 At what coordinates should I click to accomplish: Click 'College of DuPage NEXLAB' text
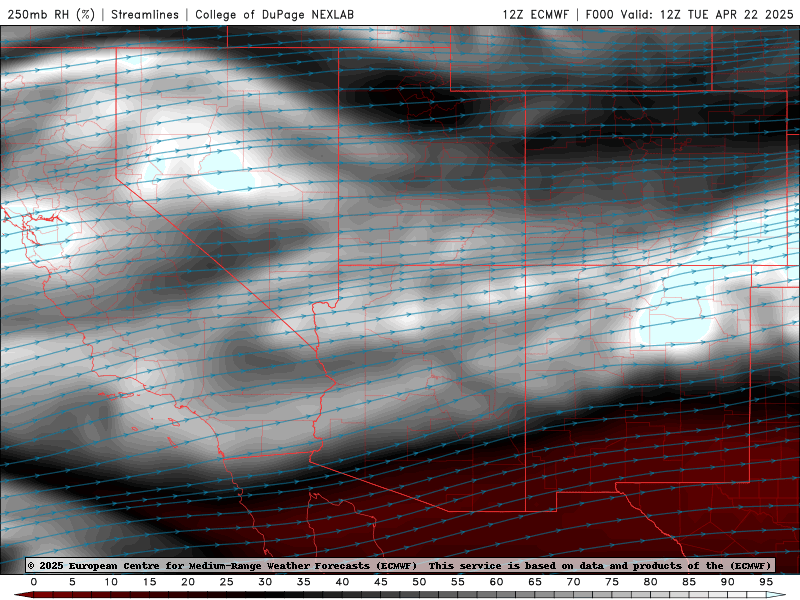[274, 14]
